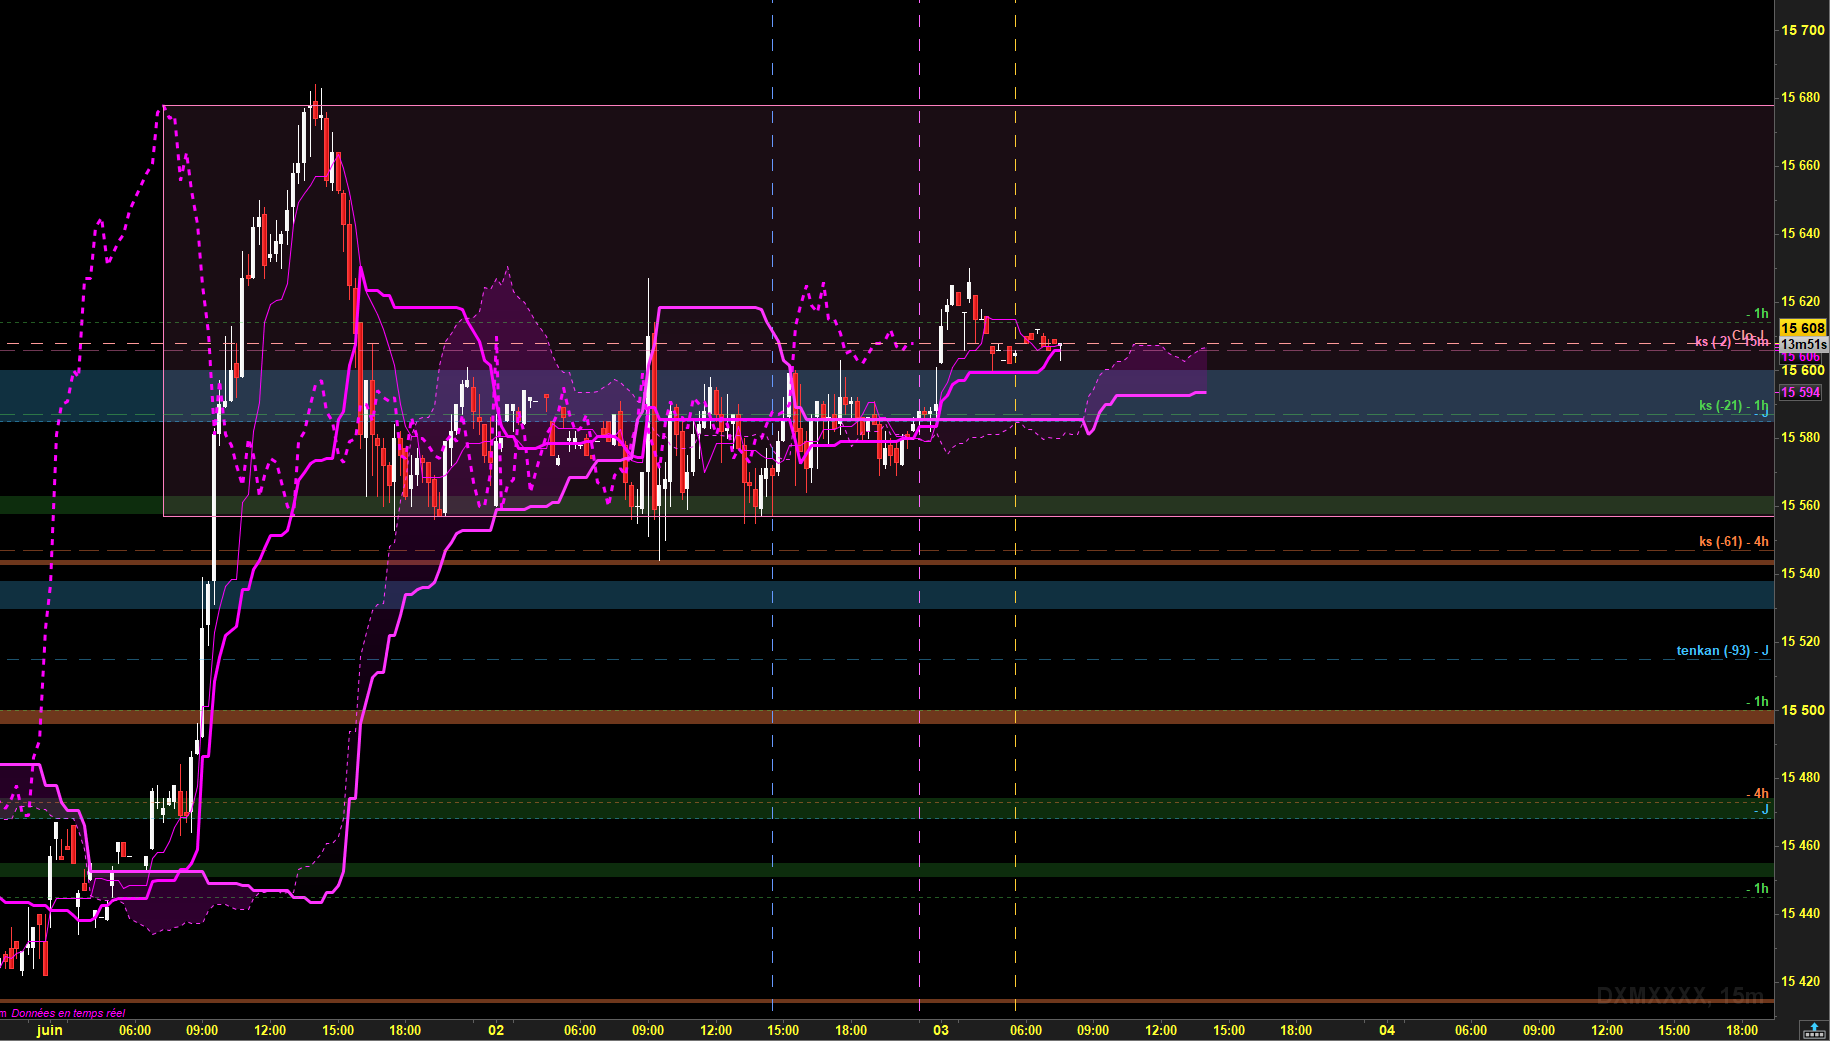
Task: Show the toolbar with blue arrow icon
Action: tap(1814, 1029)
